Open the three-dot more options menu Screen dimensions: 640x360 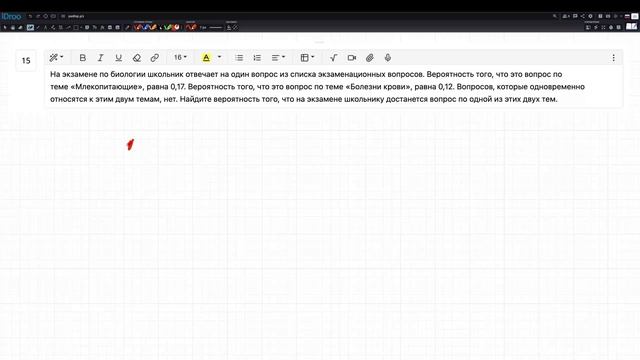tap(613, 58)
